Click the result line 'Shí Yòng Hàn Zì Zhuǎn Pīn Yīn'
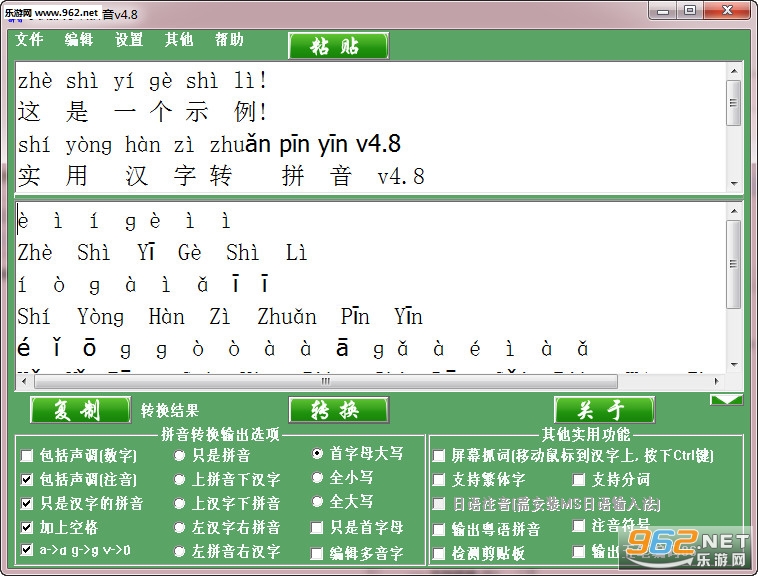 click(220, 317)
